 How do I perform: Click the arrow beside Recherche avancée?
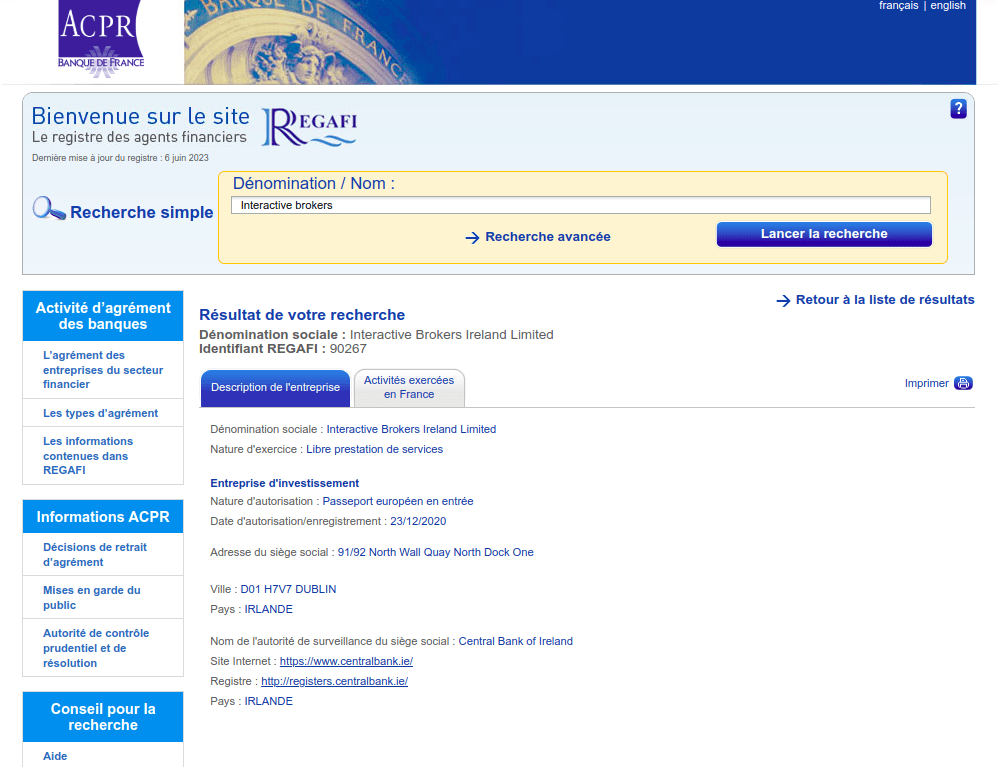472,238
